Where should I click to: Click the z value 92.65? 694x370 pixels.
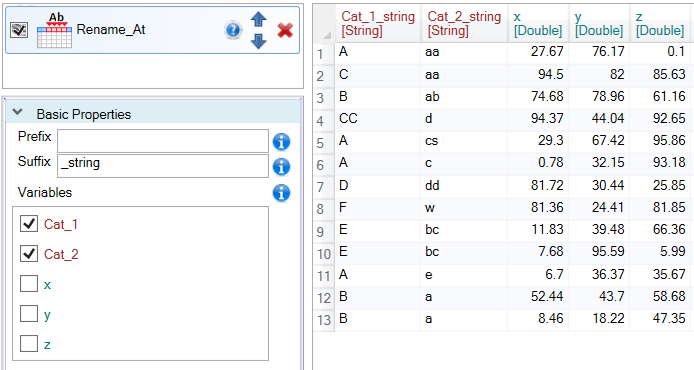pyautogui.click(x=660, y=119)
